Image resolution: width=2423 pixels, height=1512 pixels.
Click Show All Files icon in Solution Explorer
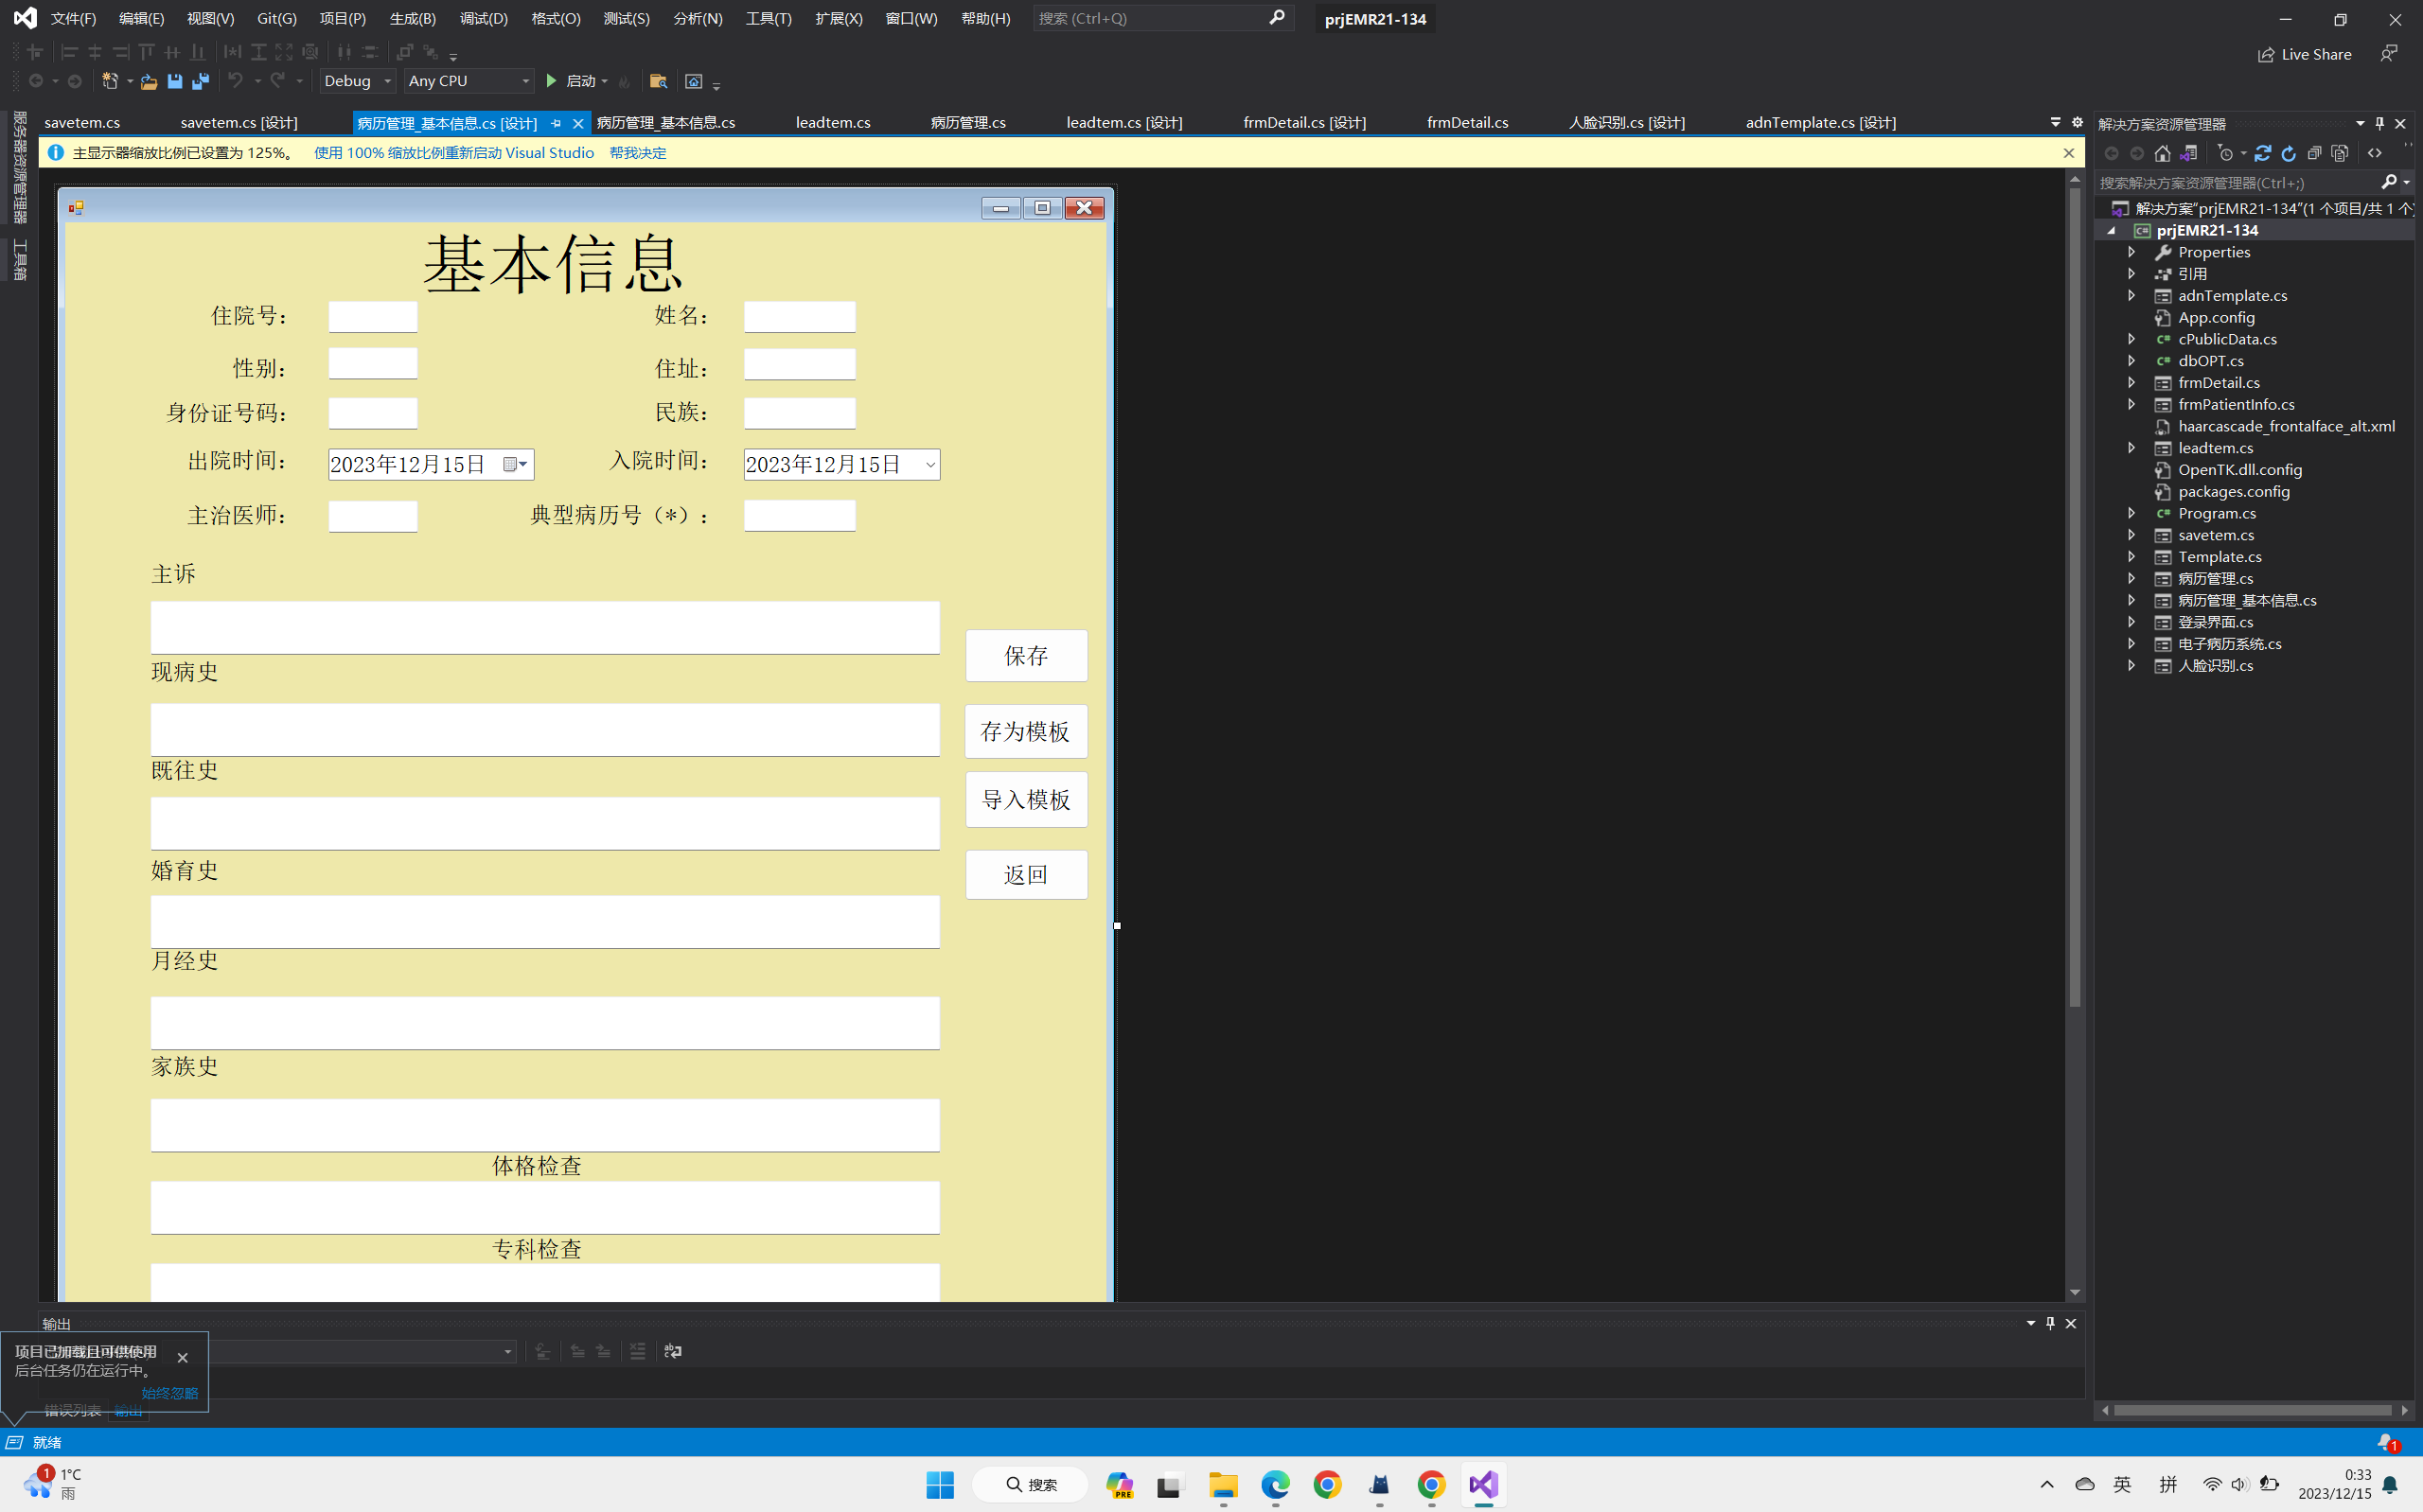[2339, 153]
